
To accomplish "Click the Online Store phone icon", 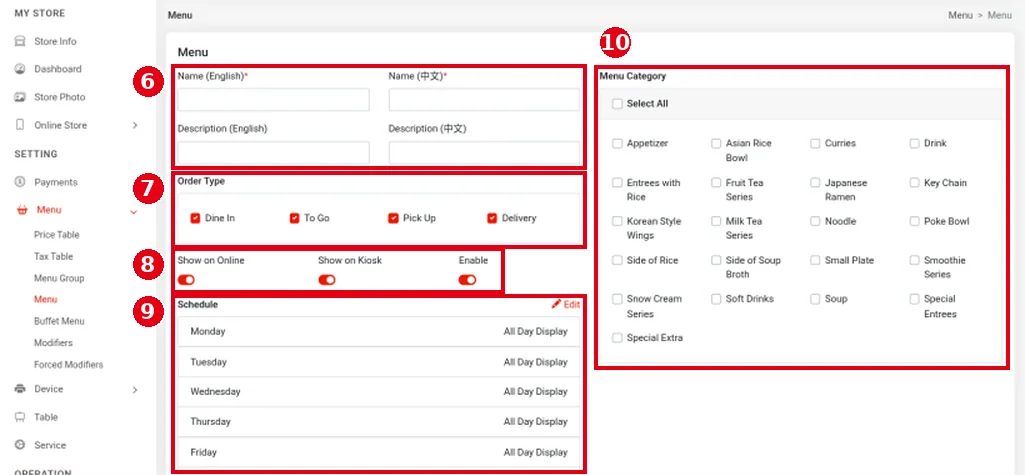I will coord(20,125).
